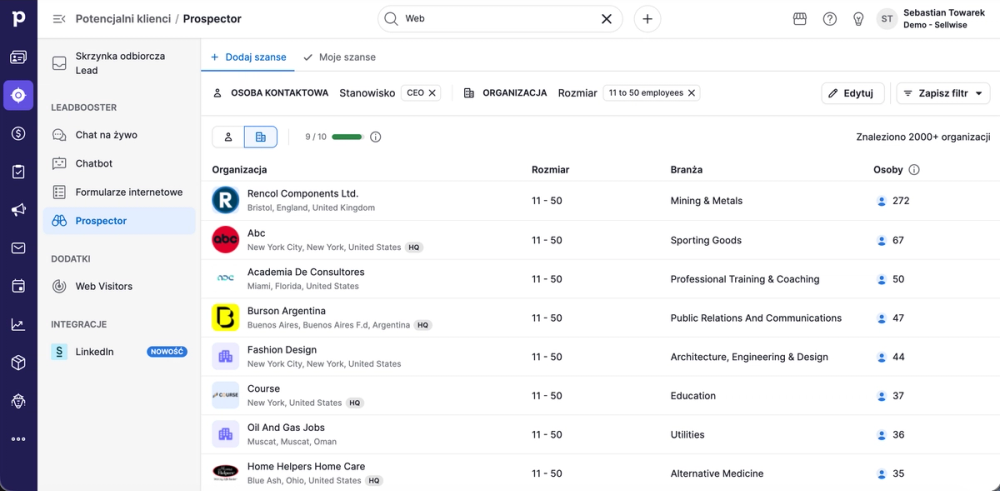Image resolution: width=1000 pixels, height=491 pixels.
Task: Click the Rencol Components logo thumbnail
Action: pyautogui.click(x=225, y=200)
